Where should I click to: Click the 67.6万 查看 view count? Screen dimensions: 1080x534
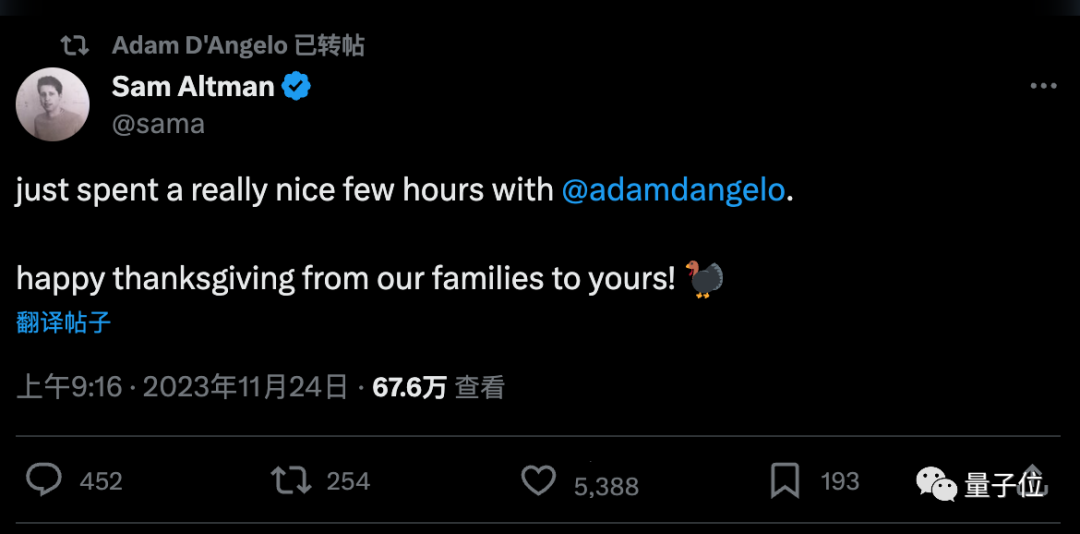tap(438, 387)
